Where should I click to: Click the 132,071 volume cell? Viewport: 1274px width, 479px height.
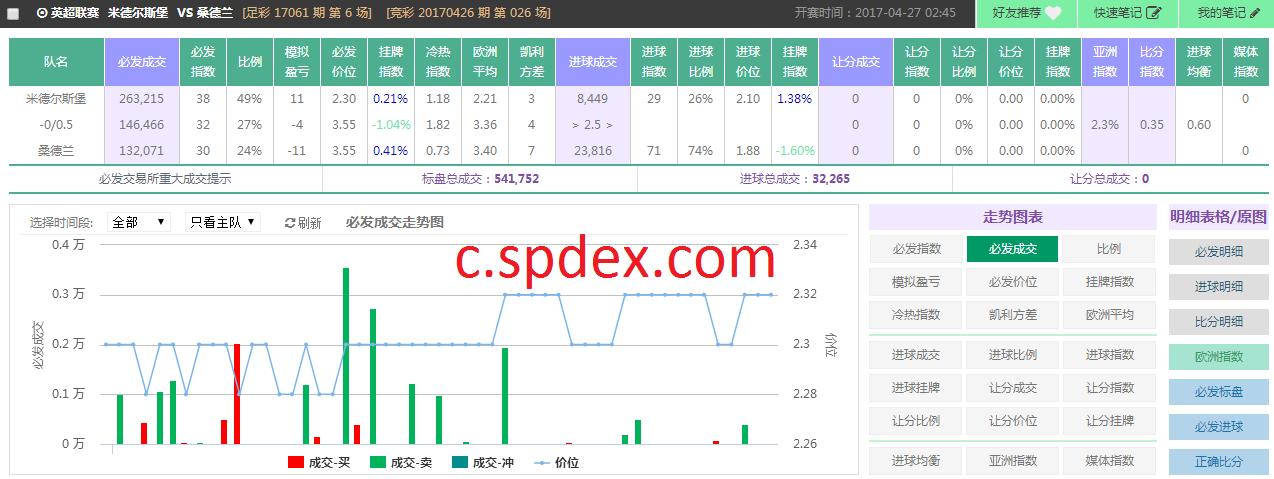[x=141, y=150]
